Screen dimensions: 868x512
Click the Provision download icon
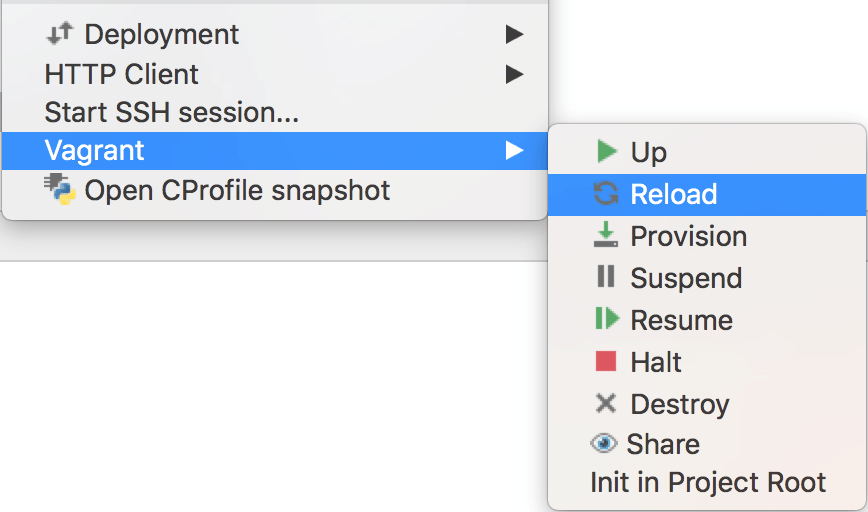(606, 236)
